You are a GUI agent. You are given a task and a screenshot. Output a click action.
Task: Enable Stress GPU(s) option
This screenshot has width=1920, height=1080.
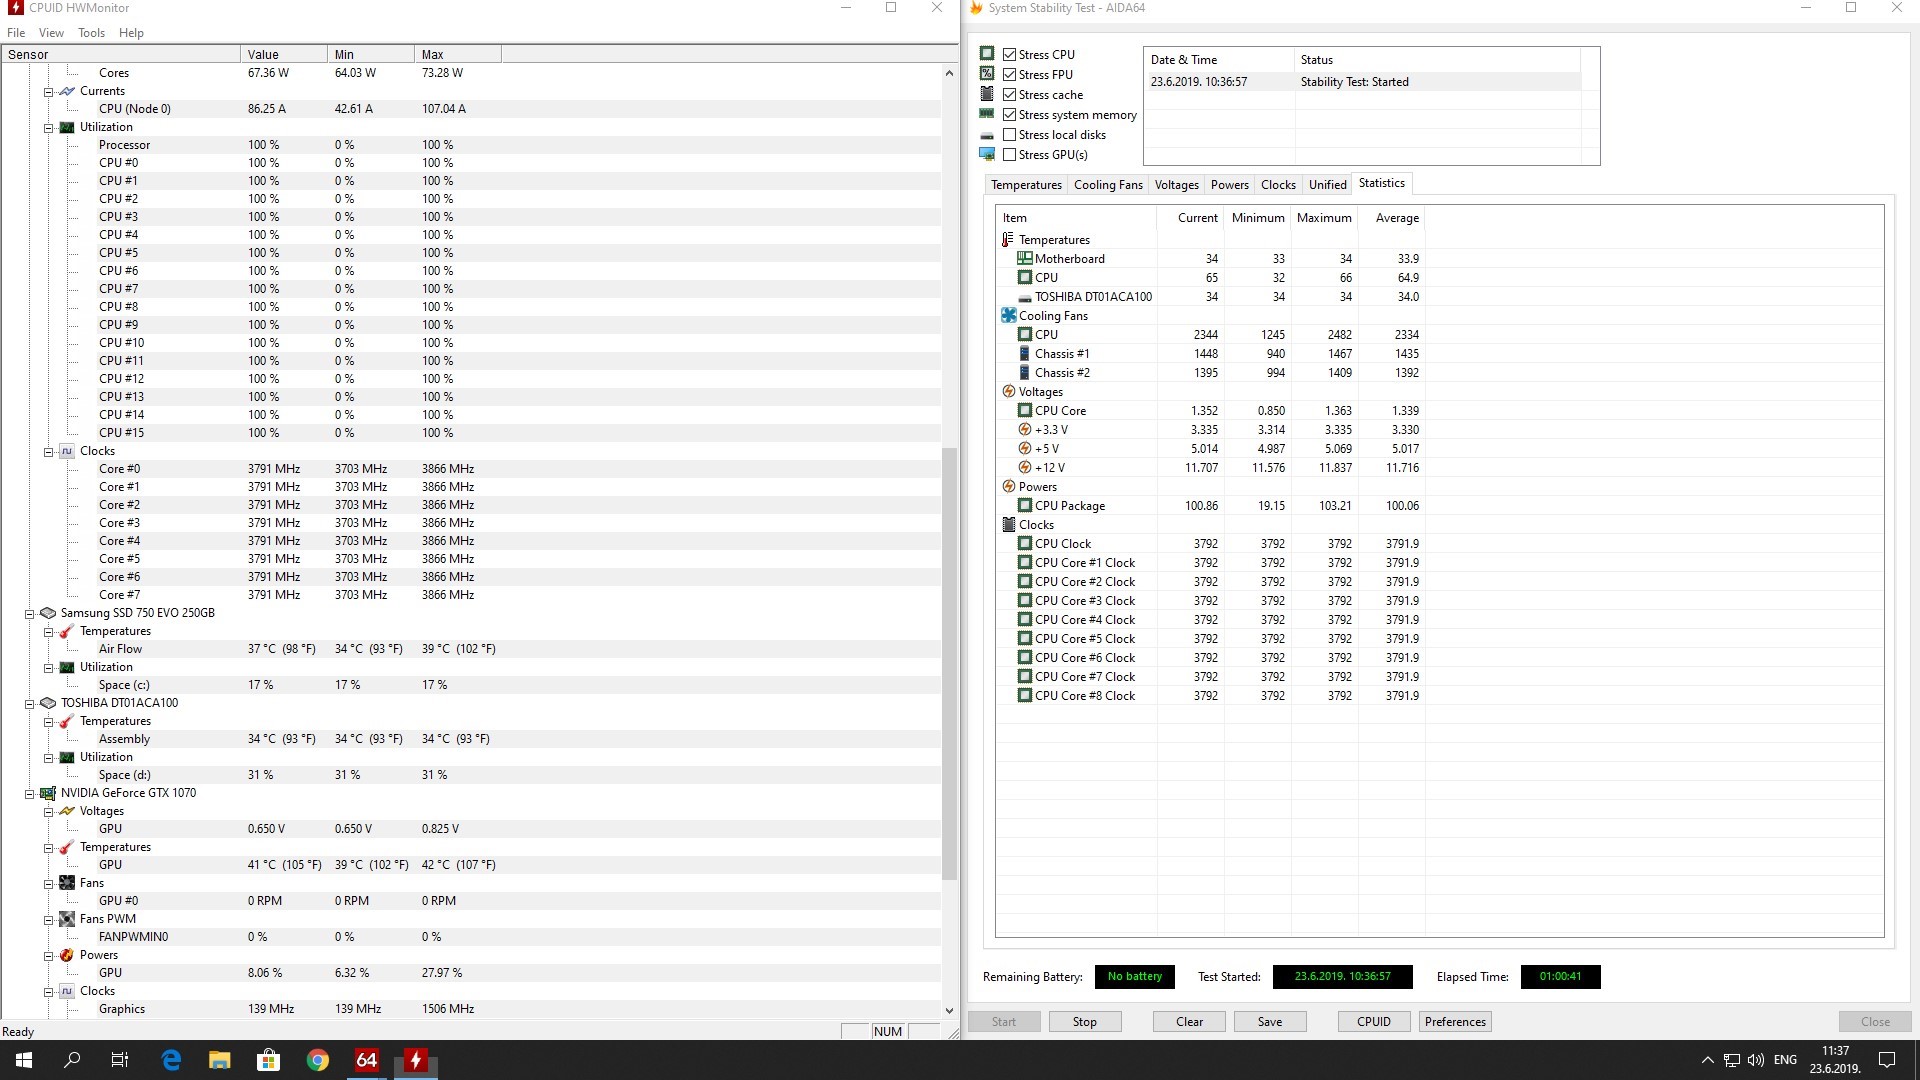point(1010,155)
